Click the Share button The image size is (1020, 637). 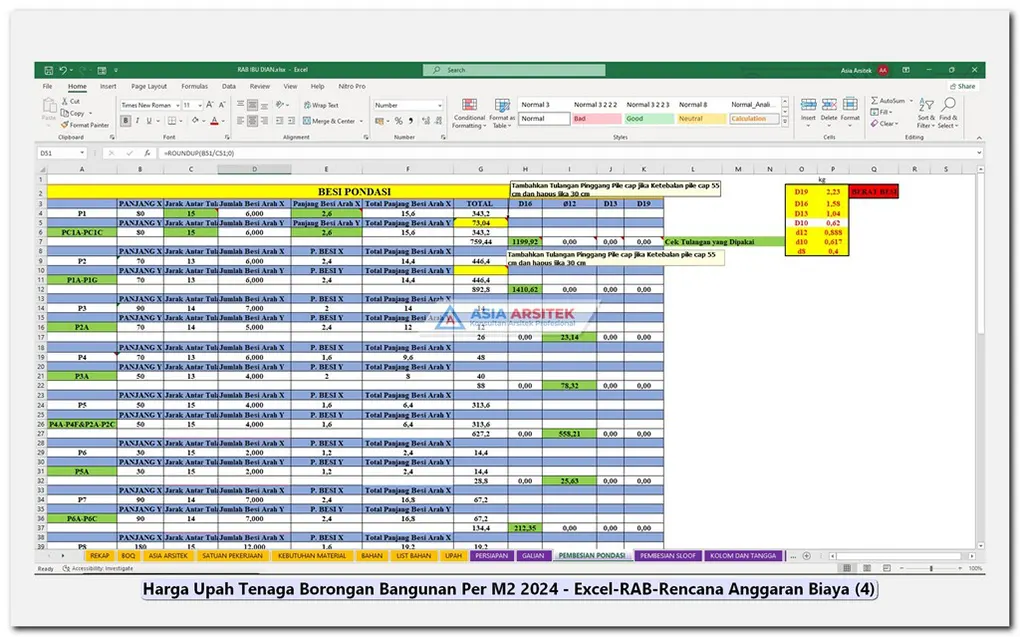coord(963,86)
